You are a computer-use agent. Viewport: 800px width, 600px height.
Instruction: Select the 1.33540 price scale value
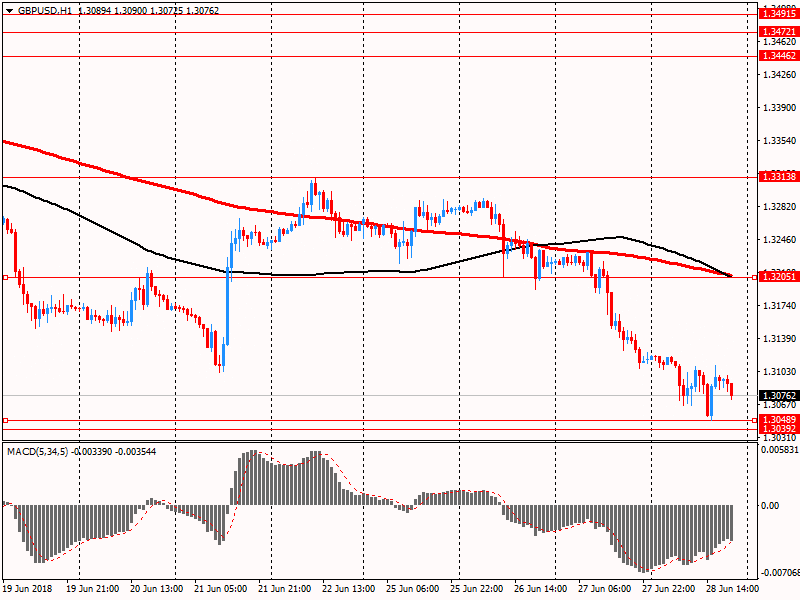coord(779,141)
